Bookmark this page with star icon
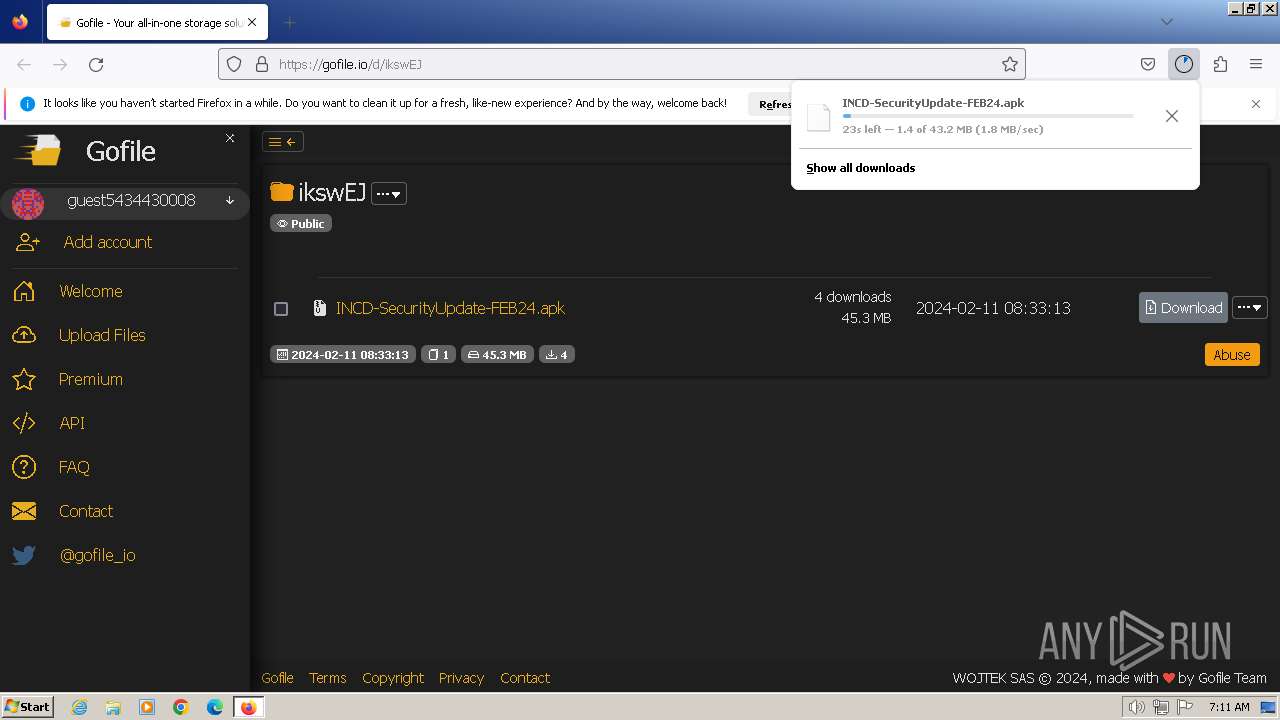 pos(1010,64)
